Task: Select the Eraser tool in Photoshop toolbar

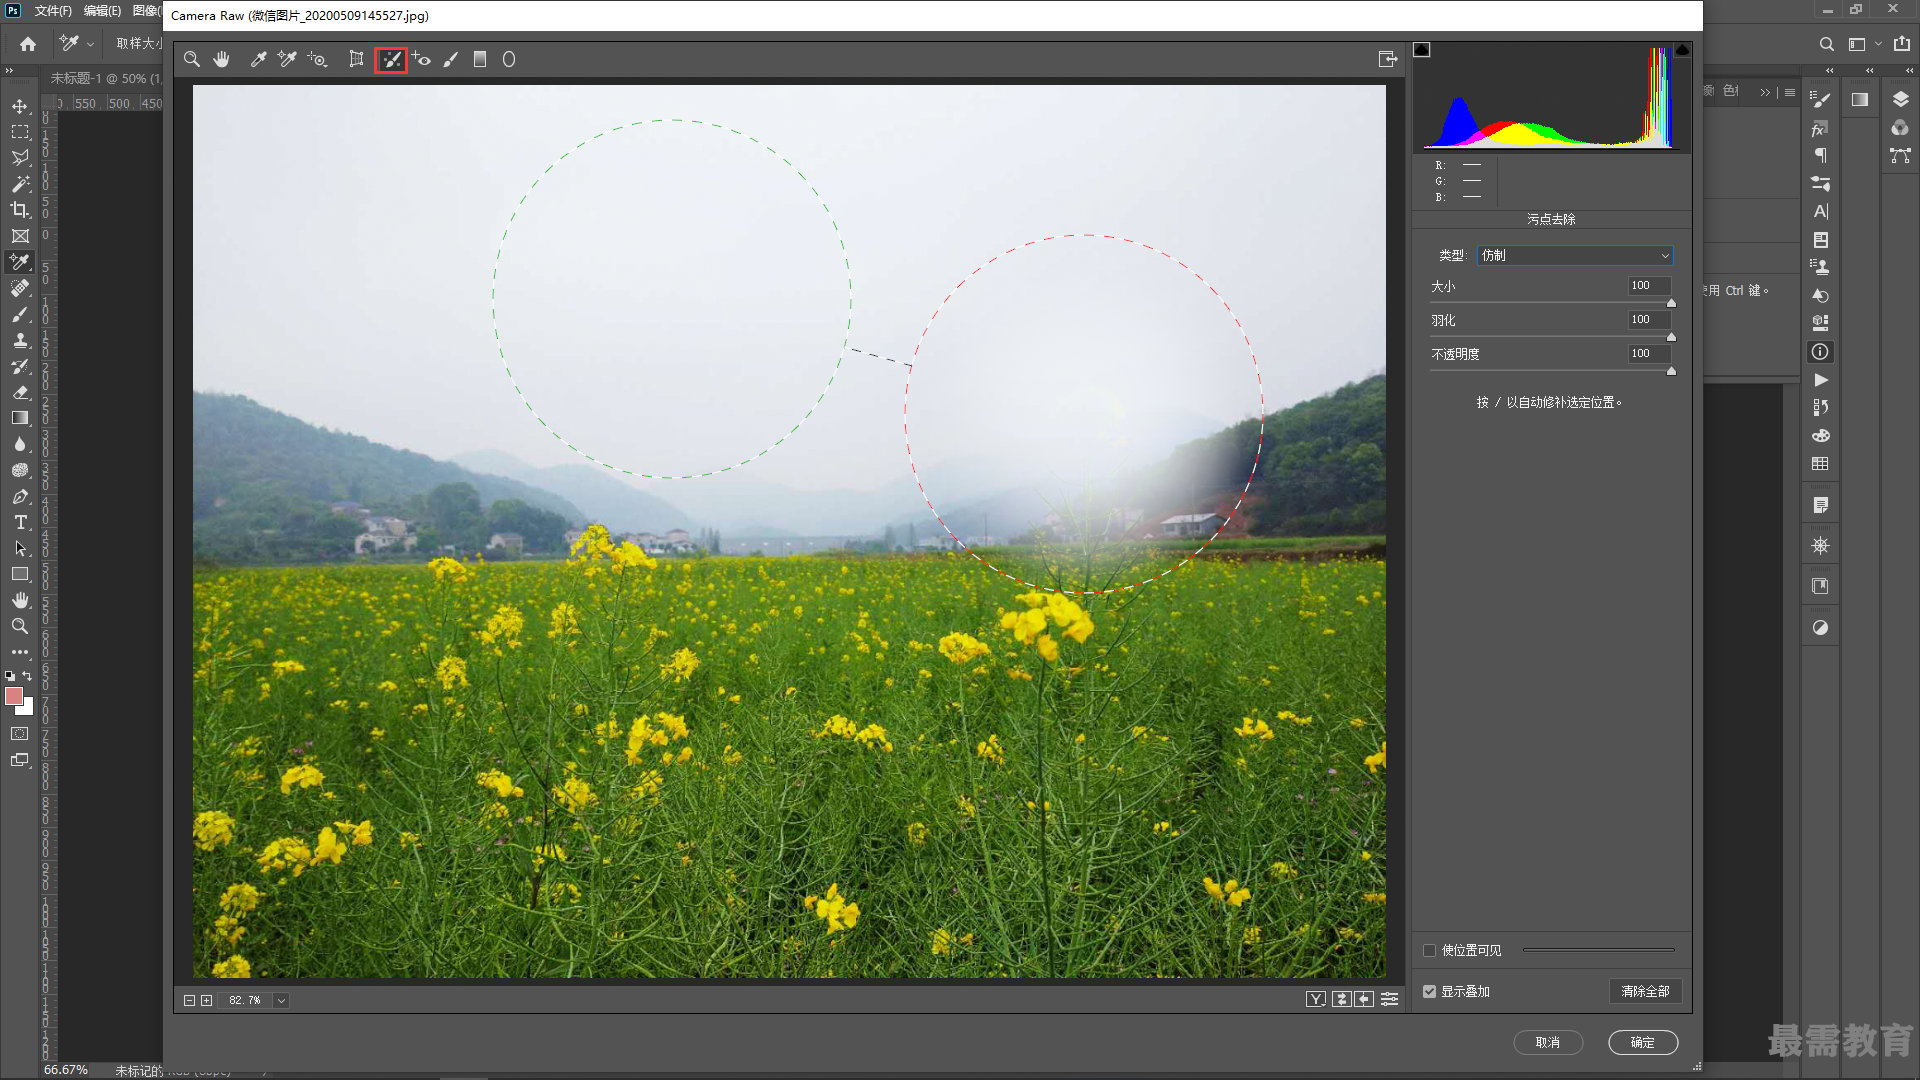Action: [x=20, y=393]
